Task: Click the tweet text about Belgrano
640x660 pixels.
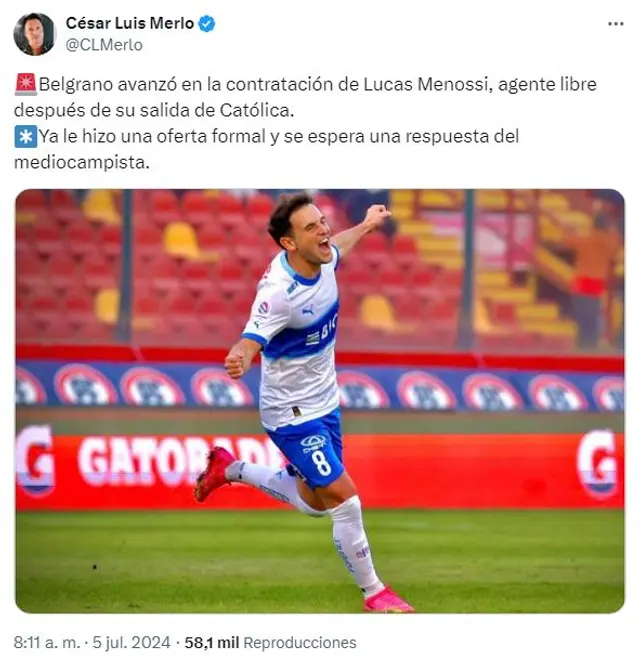Action: 305,97
